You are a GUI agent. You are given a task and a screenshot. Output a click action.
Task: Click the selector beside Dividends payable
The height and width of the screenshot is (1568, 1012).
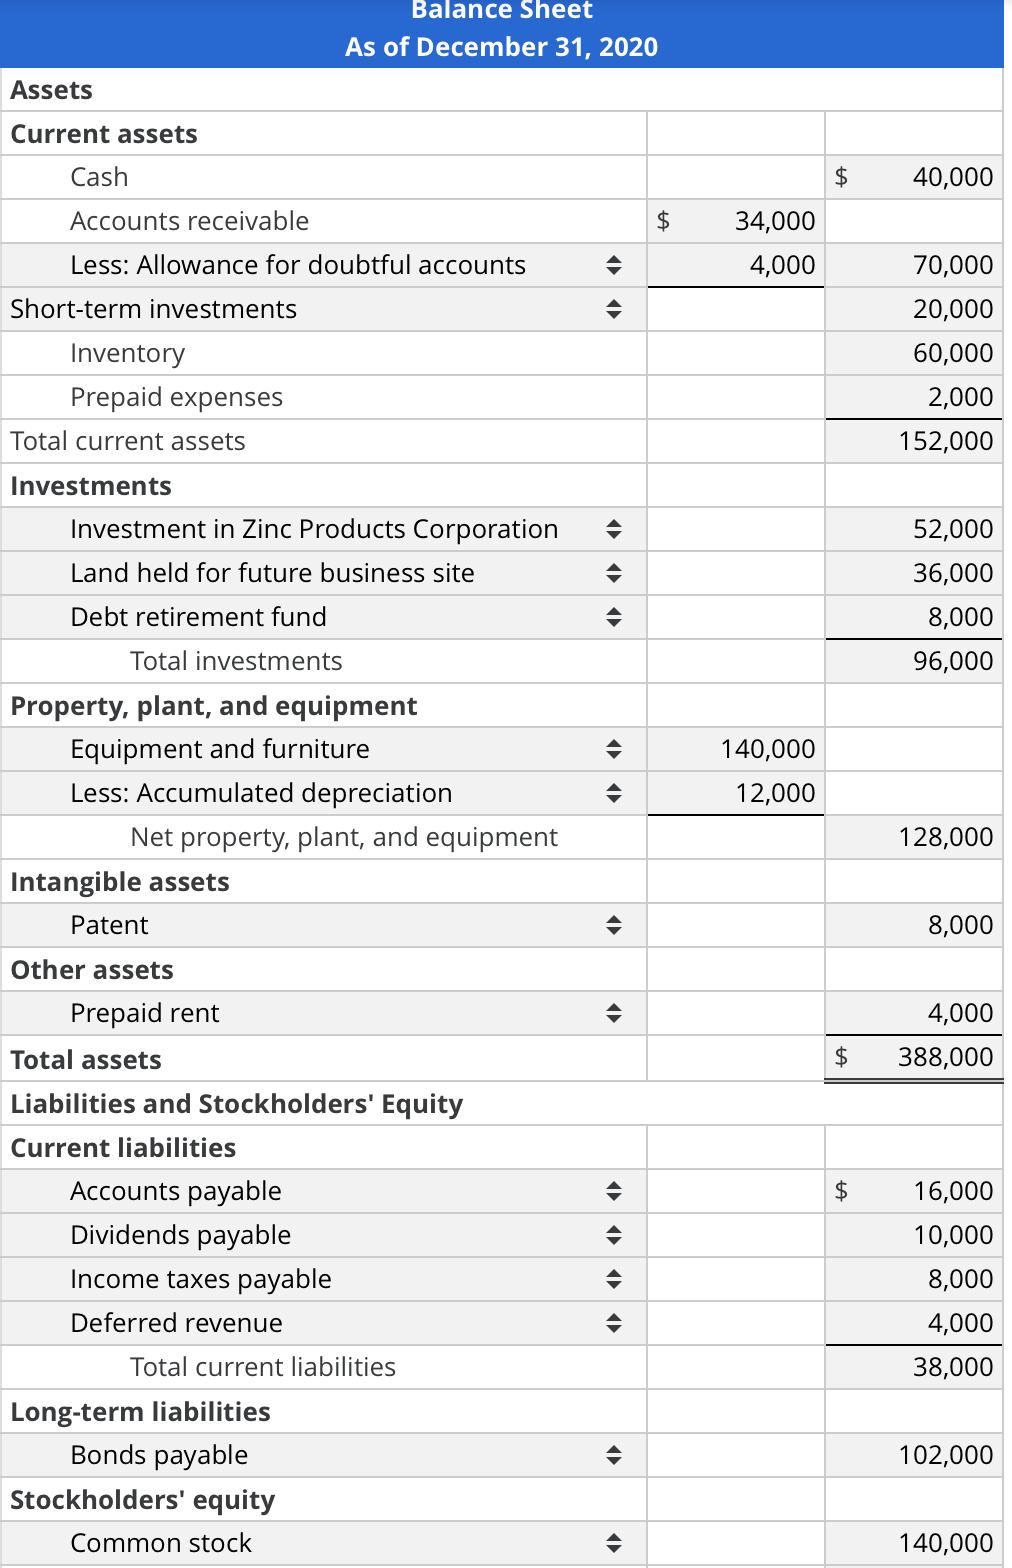click(x=613, y=1235)
